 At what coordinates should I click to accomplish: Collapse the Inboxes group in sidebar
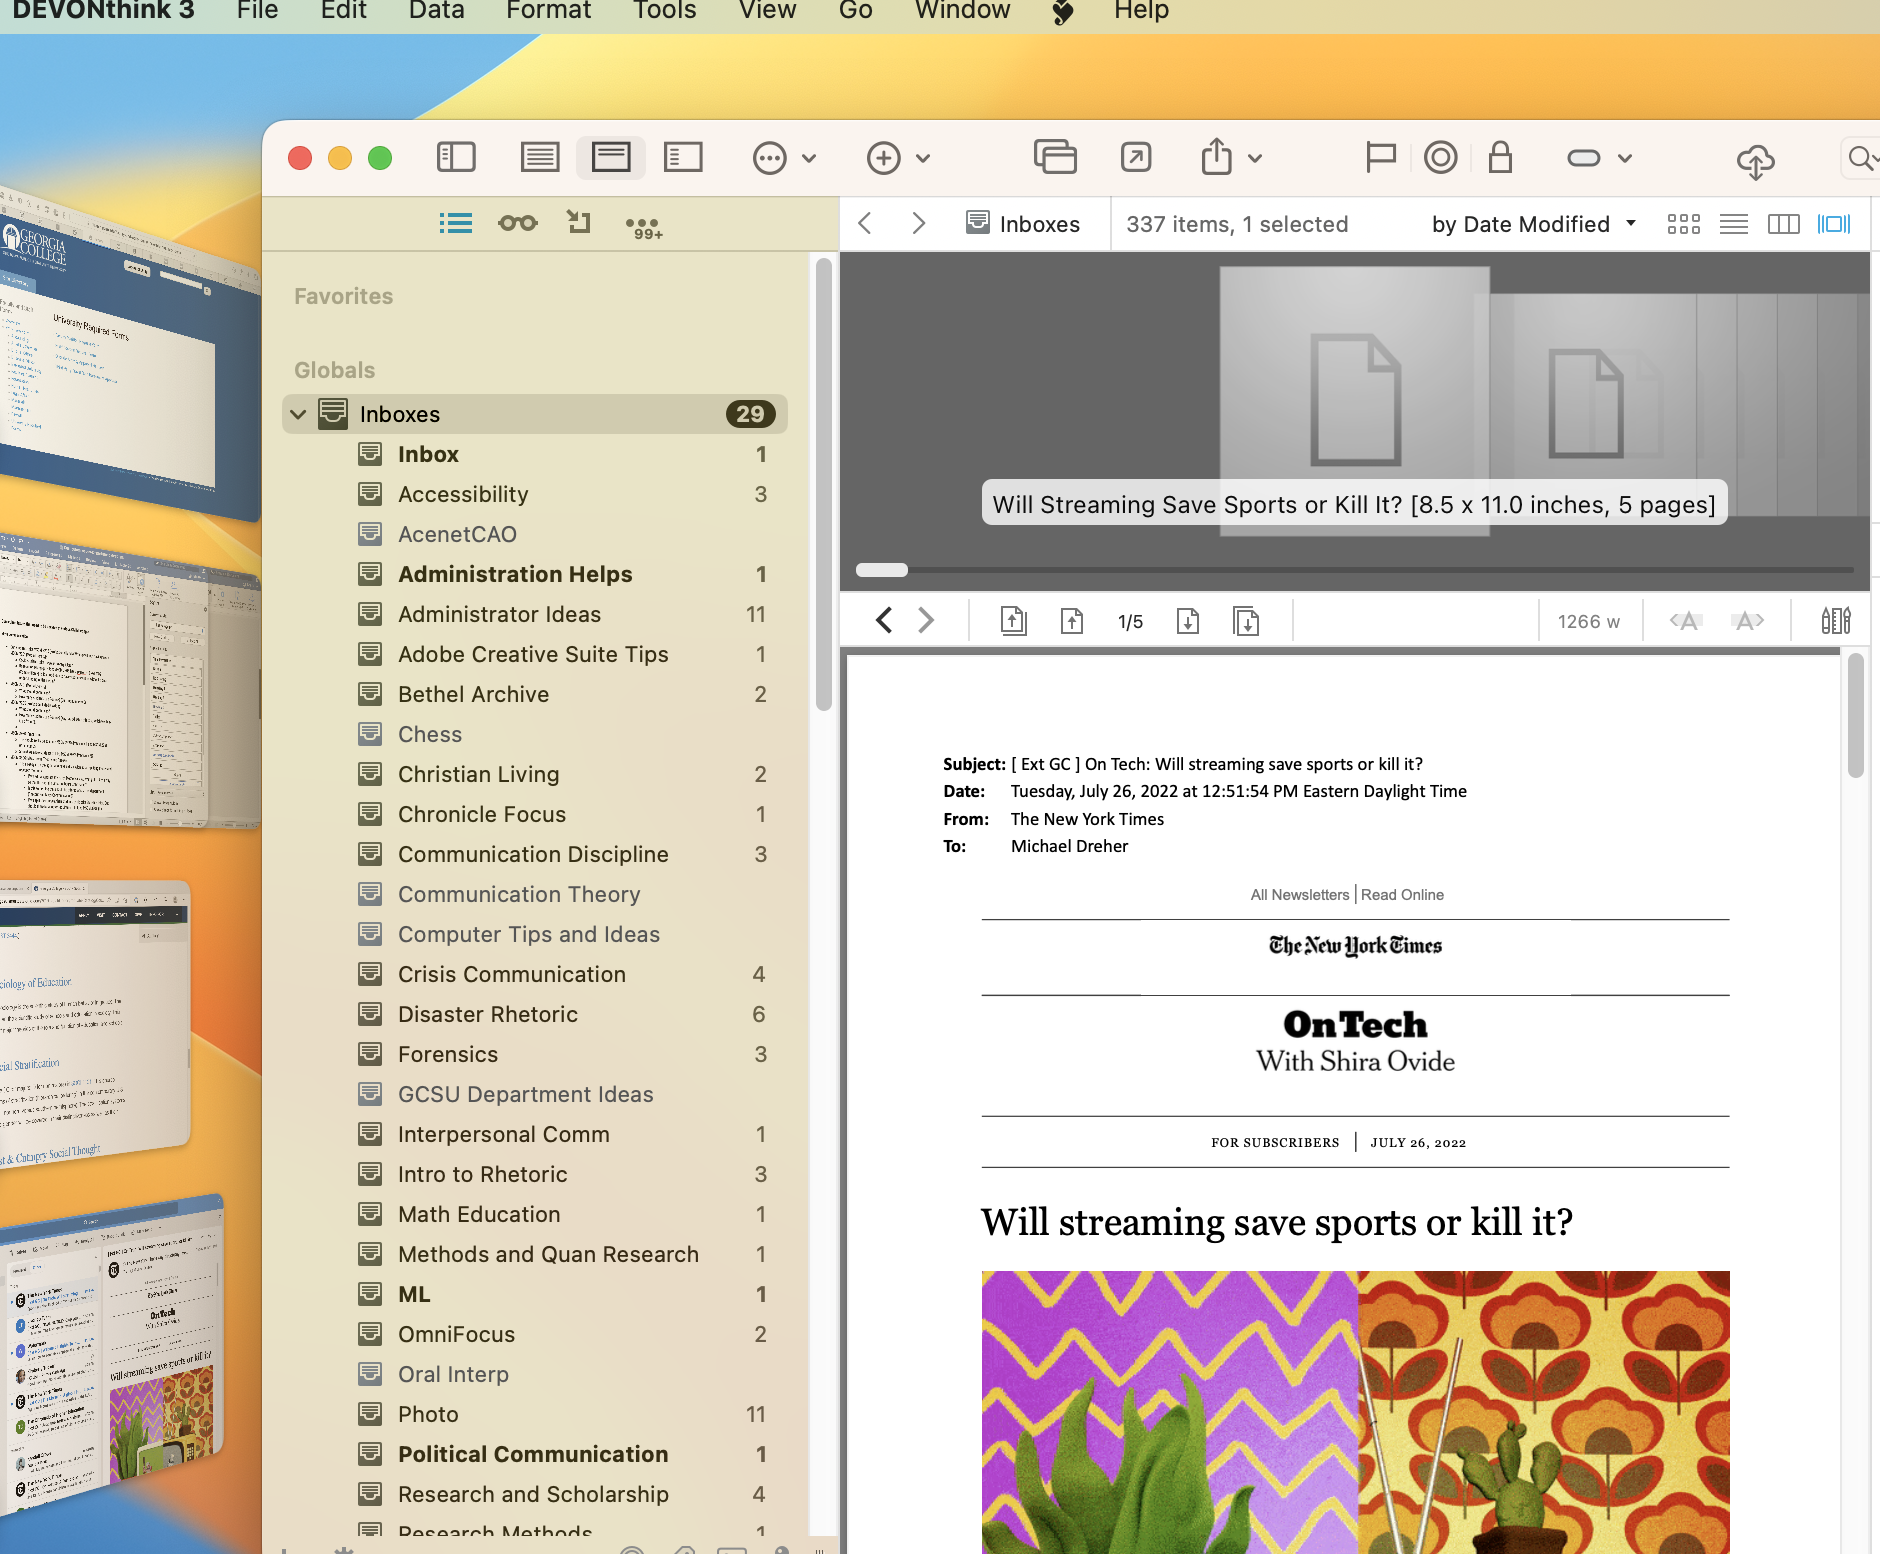[298, 413]
